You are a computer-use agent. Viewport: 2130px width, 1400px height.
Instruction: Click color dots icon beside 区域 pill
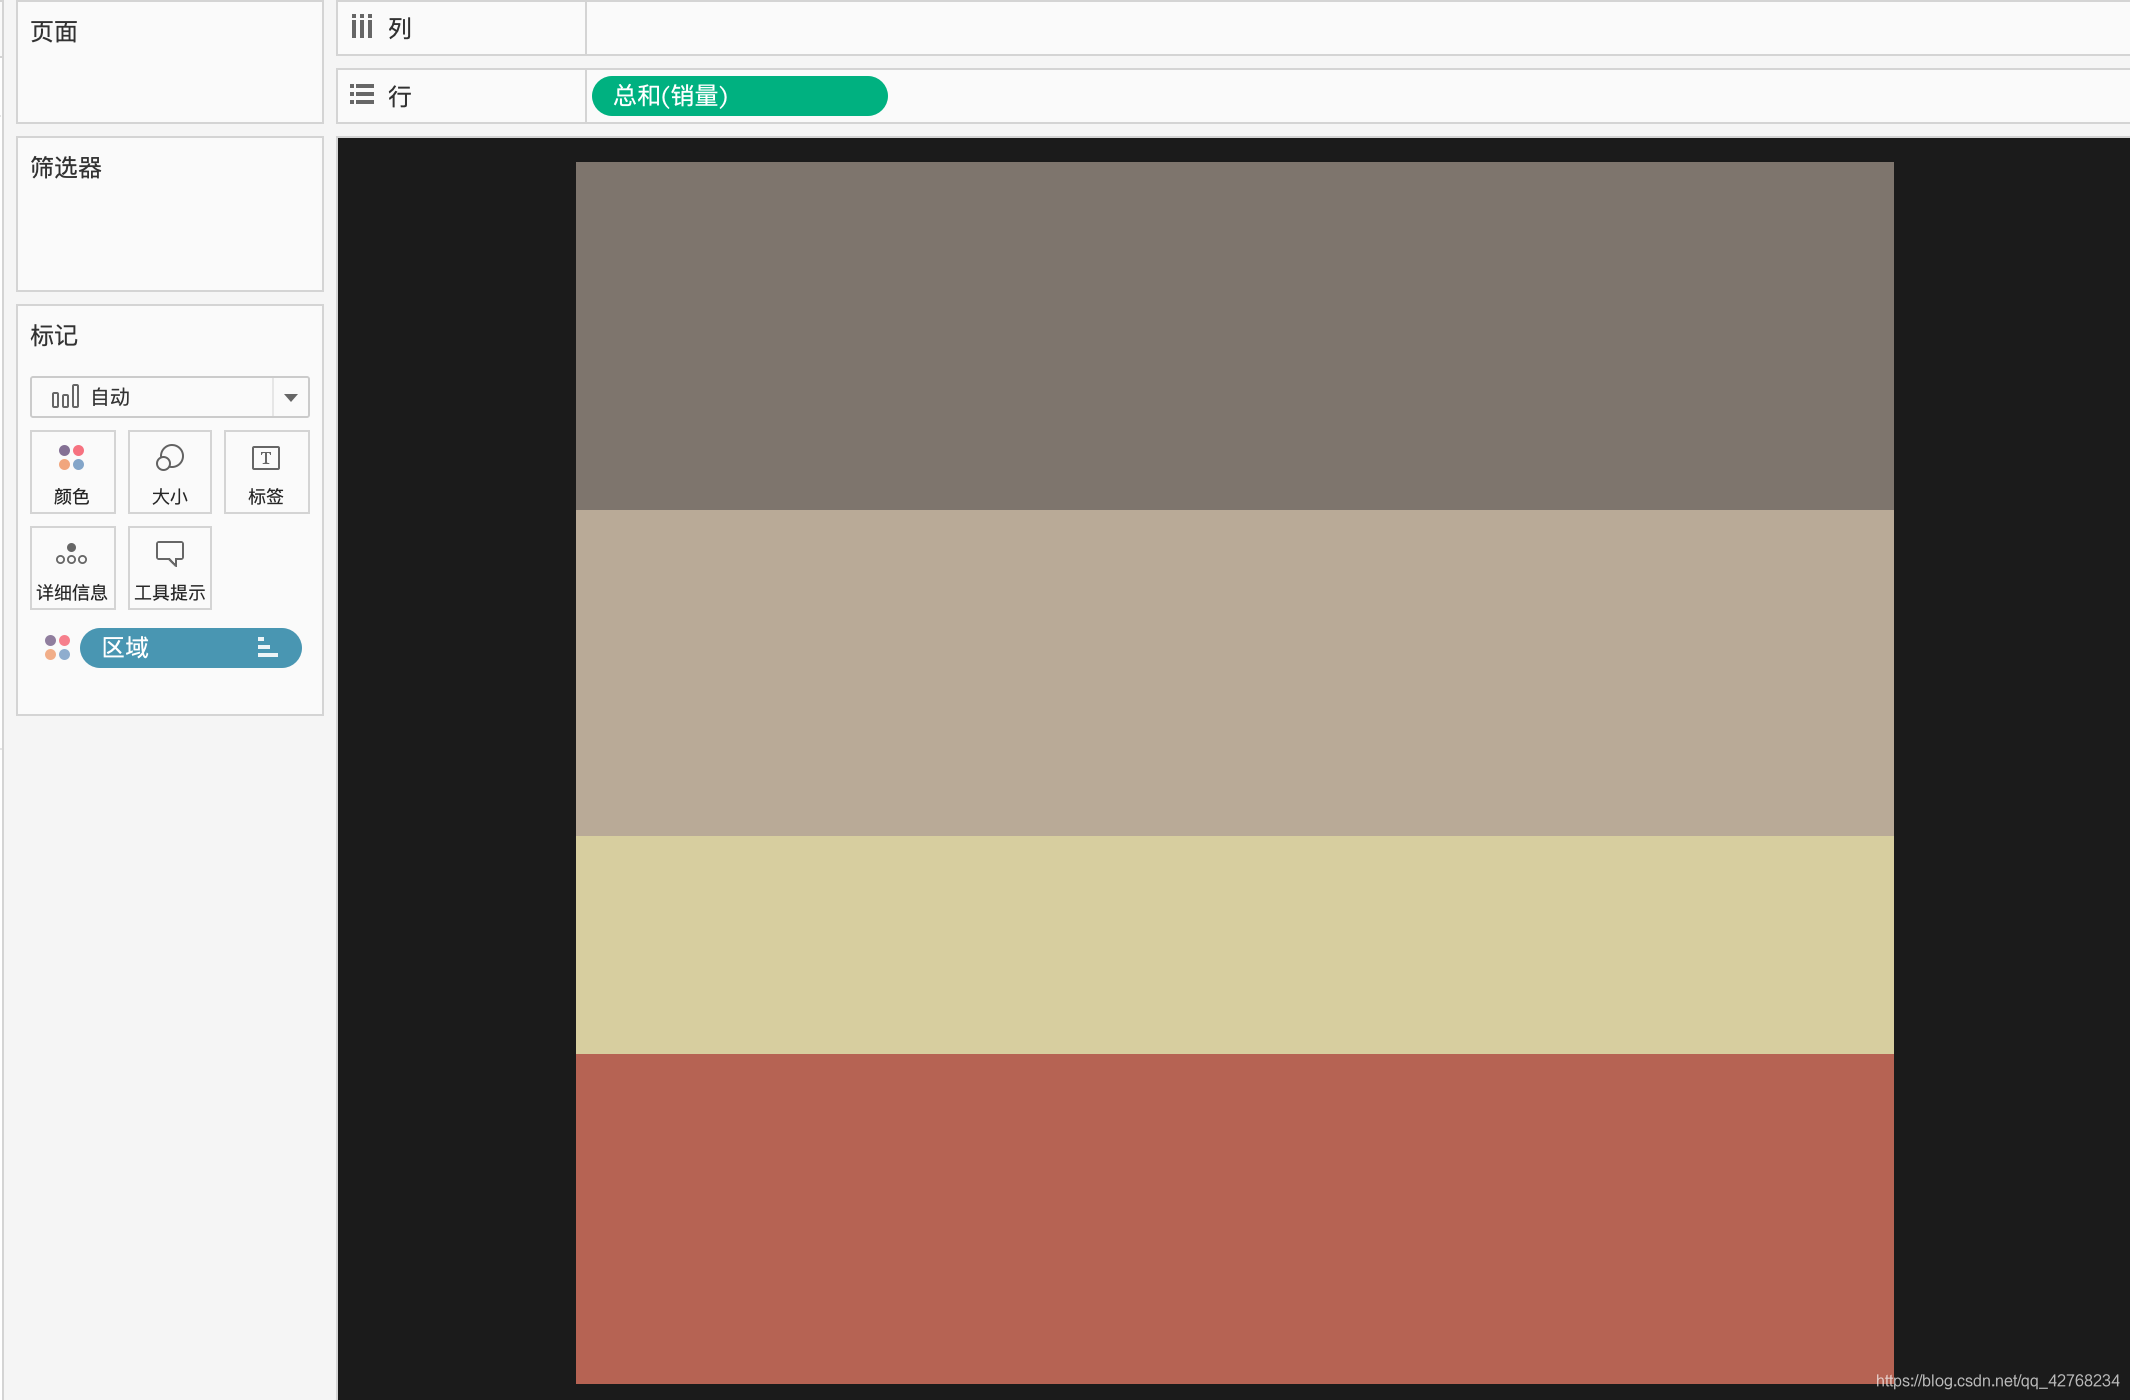tap(57, 648)
